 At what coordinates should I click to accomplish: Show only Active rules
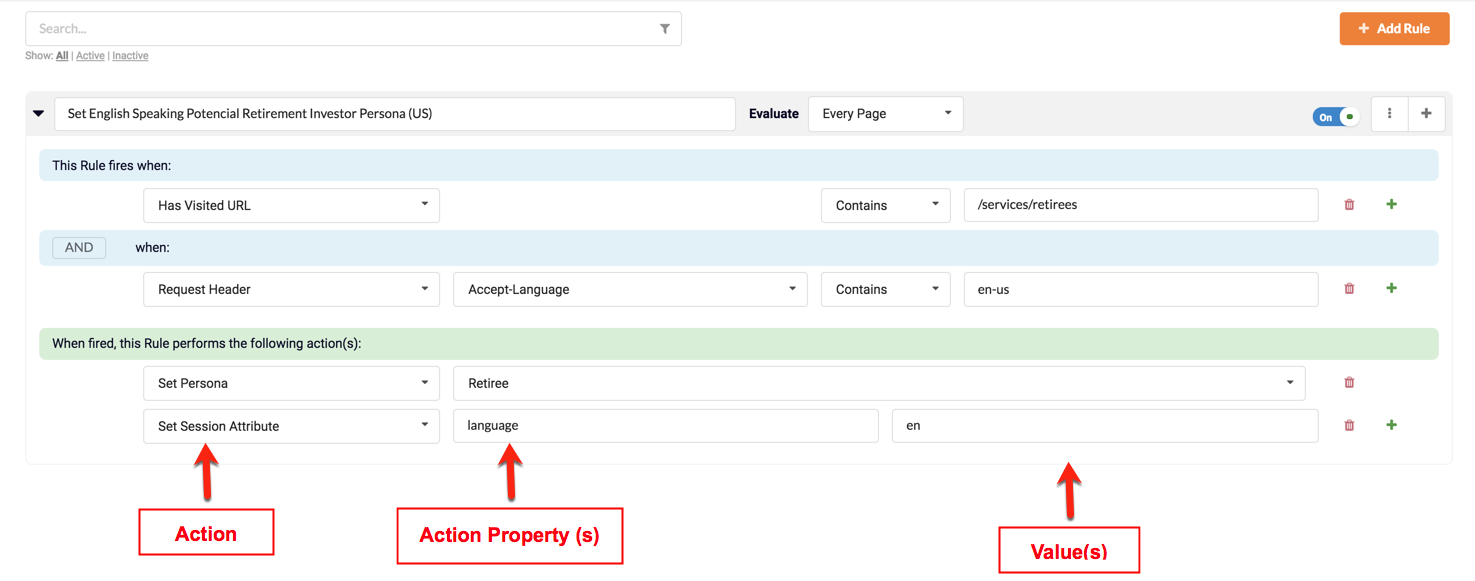click(x=90, y=56)
